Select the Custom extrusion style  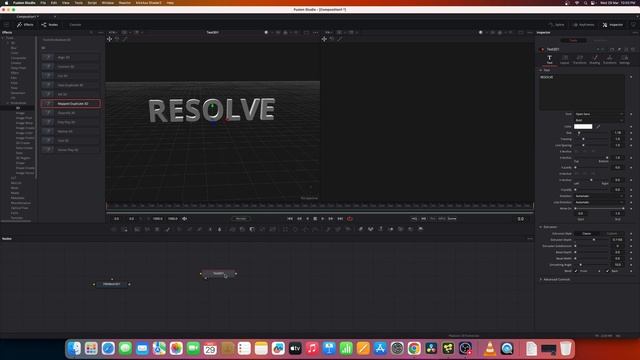tap(612, 233)
